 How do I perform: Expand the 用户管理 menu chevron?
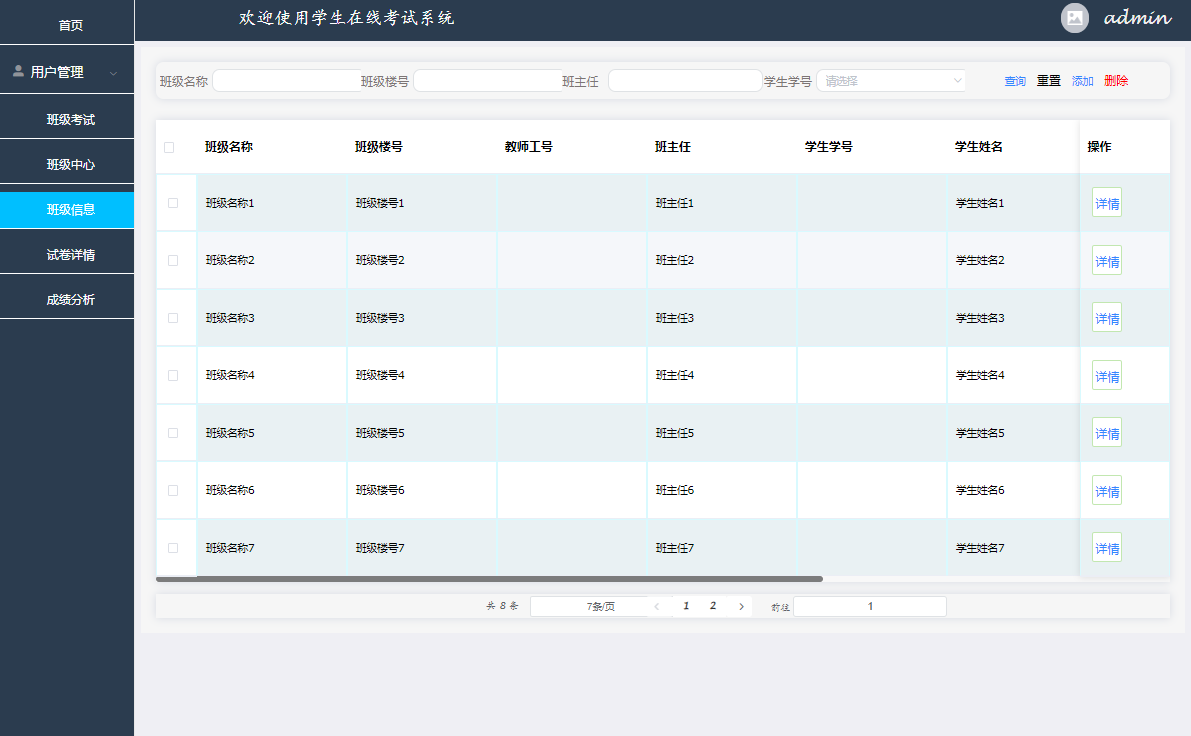point(113,73)
